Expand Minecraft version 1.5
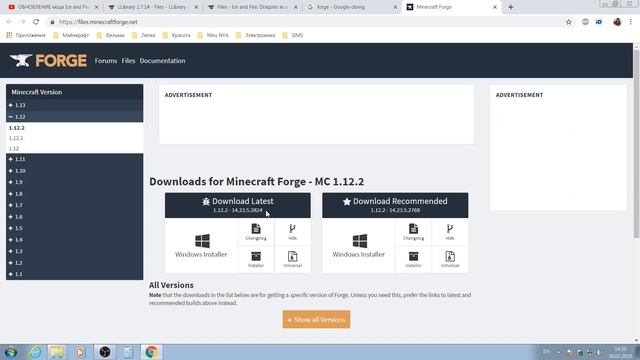 click(75, 228)
